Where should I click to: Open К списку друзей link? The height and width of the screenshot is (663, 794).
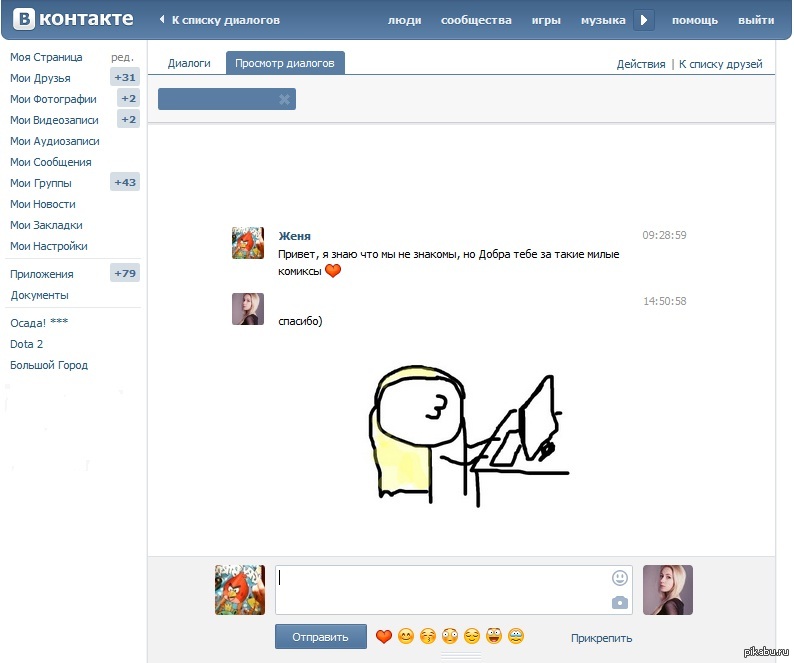720,64
